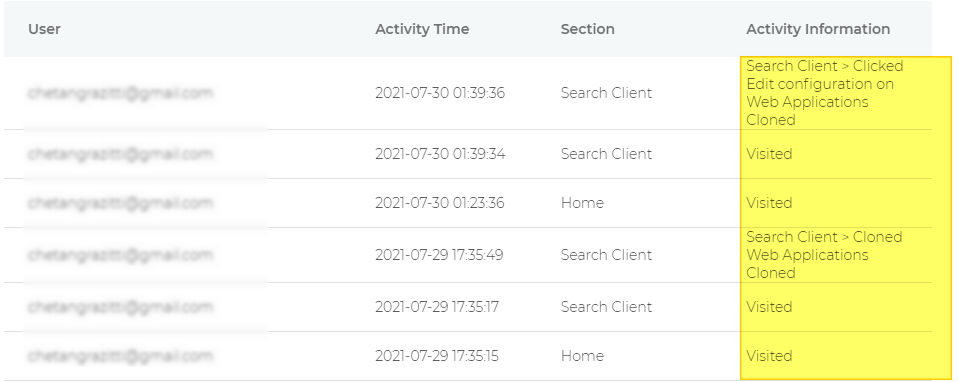Click the Home section at 17:35:15
The height and width of the screenshot is (382, 959).
pos(582,356)
